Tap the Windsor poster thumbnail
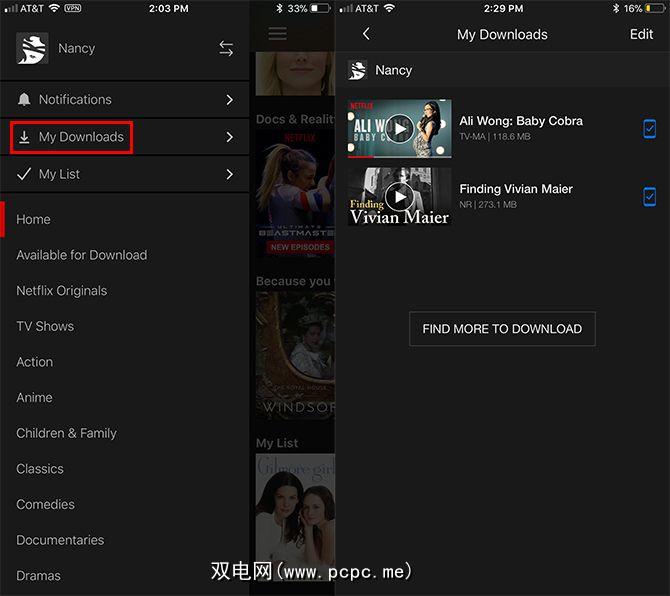Image resolution: width=670 pixels, height=596 pixels. tap(295, 355)
